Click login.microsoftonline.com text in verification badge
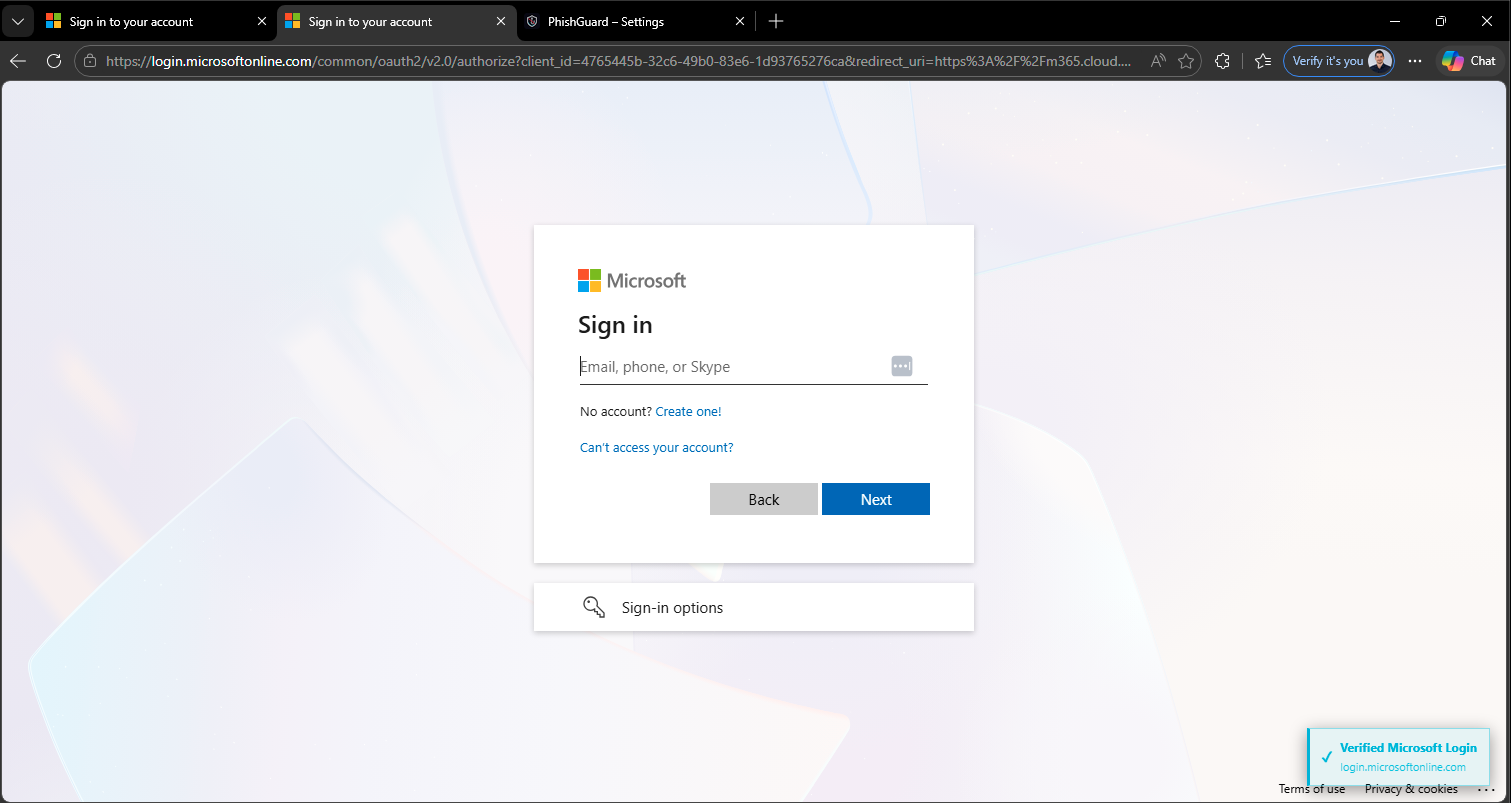This screenshot has width=1511, height=803. pos(1403,767)
